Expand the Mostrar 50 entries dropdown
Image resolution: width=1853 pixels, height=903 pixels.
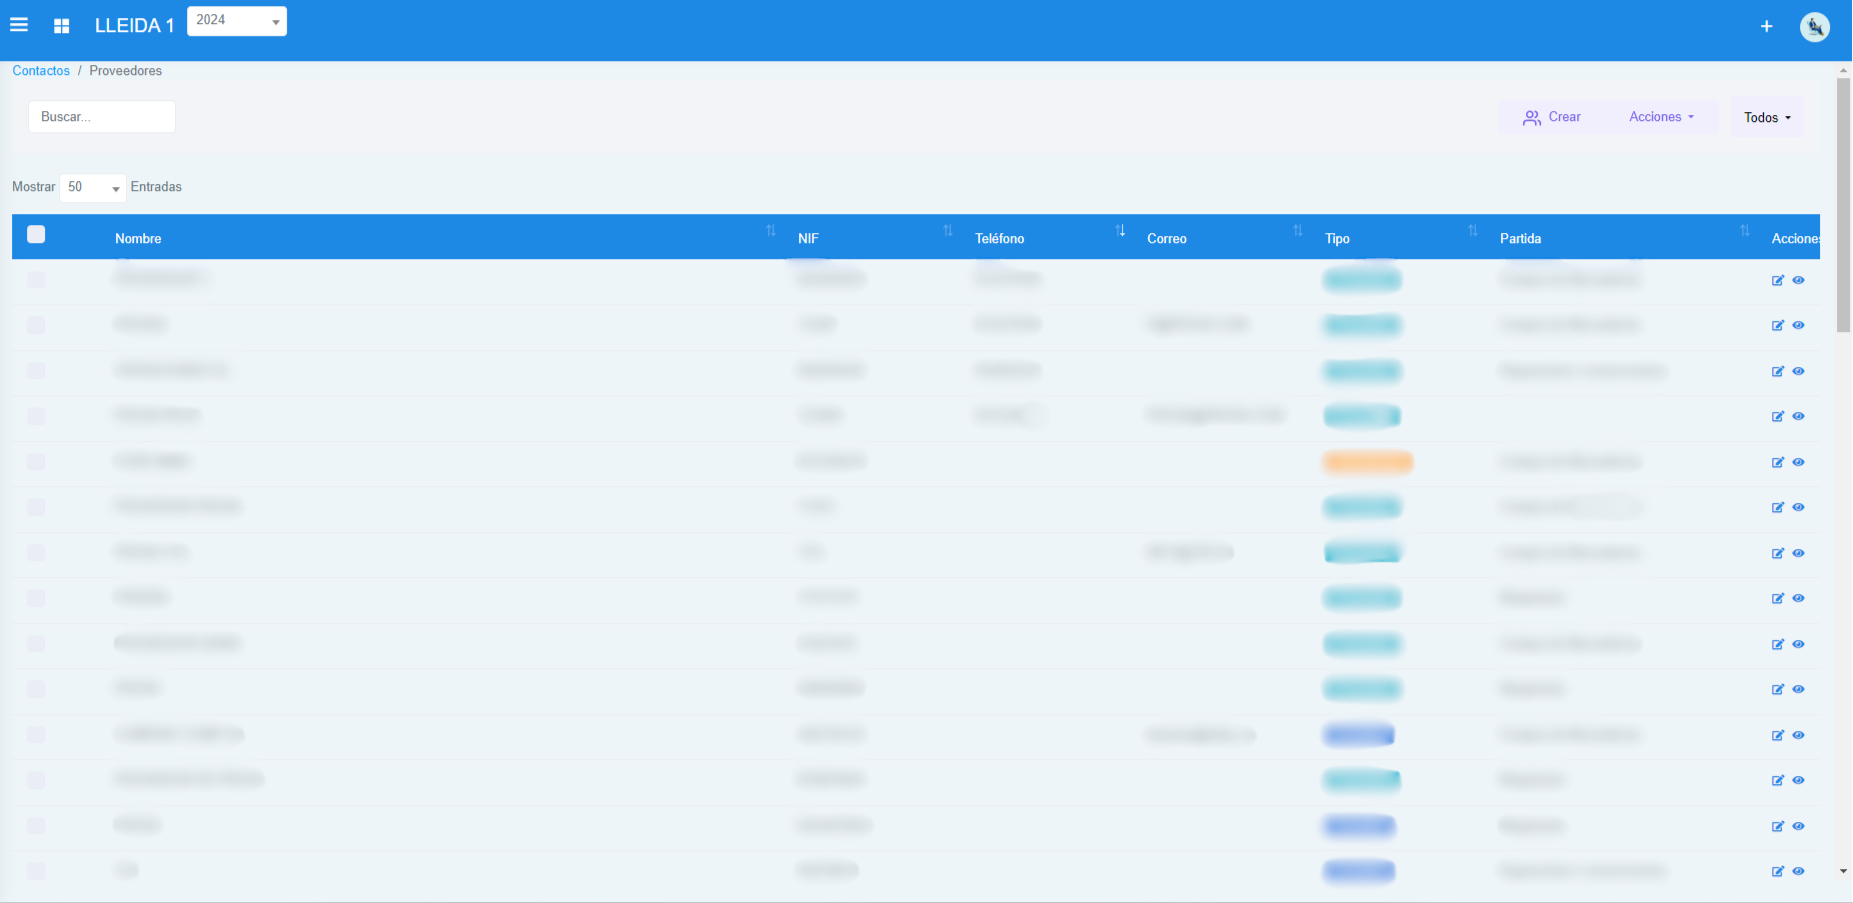[x=93, y=187]
